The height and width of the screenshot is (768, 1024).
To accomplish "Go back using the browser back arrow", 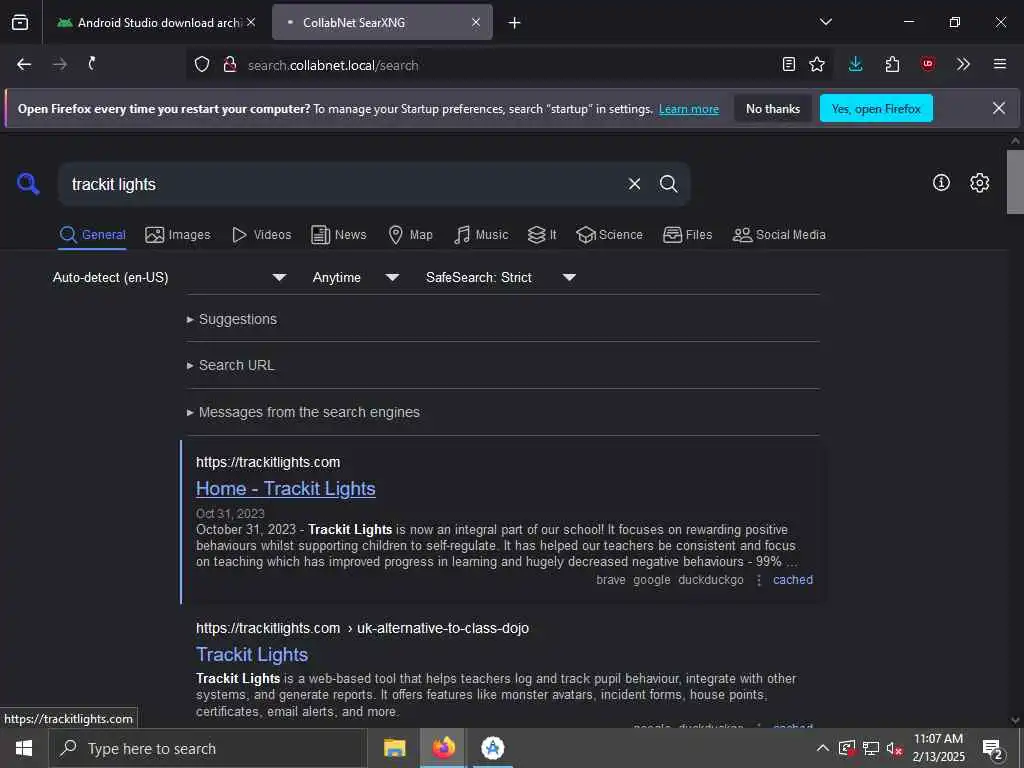I will pos(24,64).
